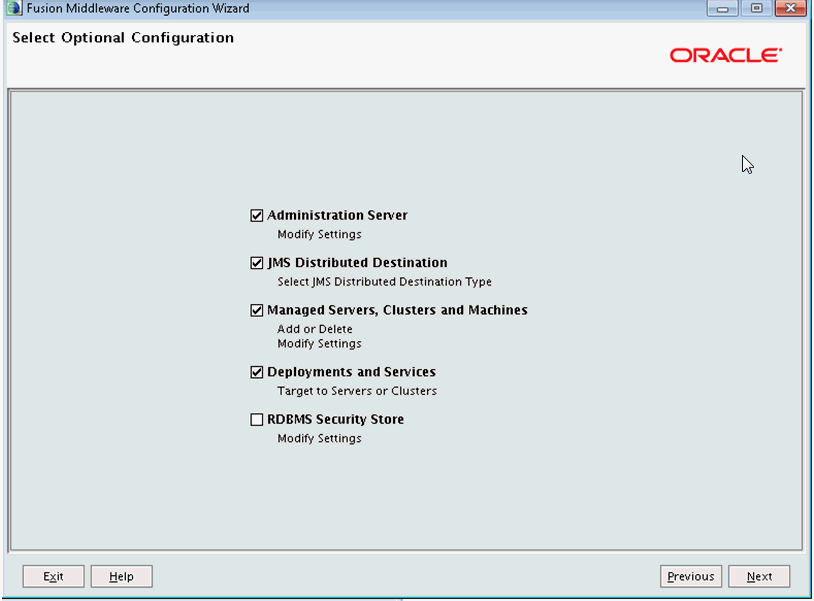Viewport: 814px width, 601px height.
Task: Uncheck the Deployments and Services checkbox
Action: tap(256, 372)
